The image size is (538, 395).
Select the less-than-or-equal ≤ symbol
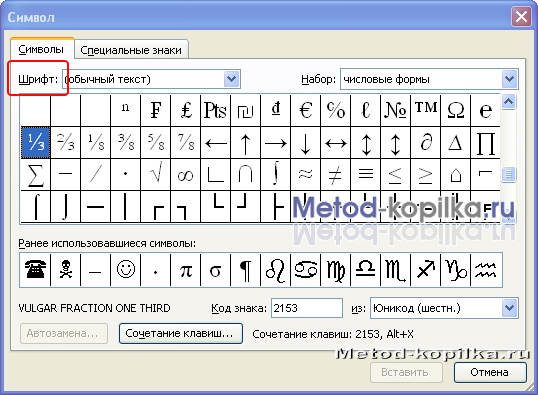(395, 175)
